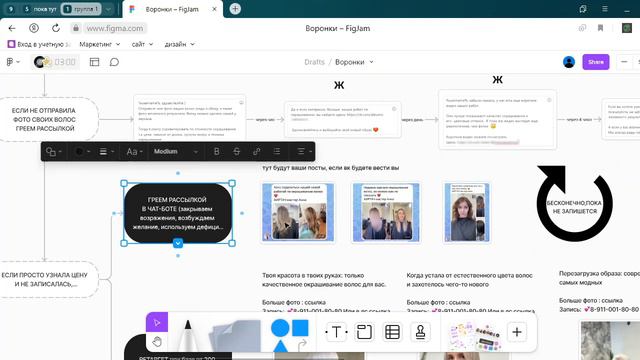Open the группа 1 tab group

[81, 9]
